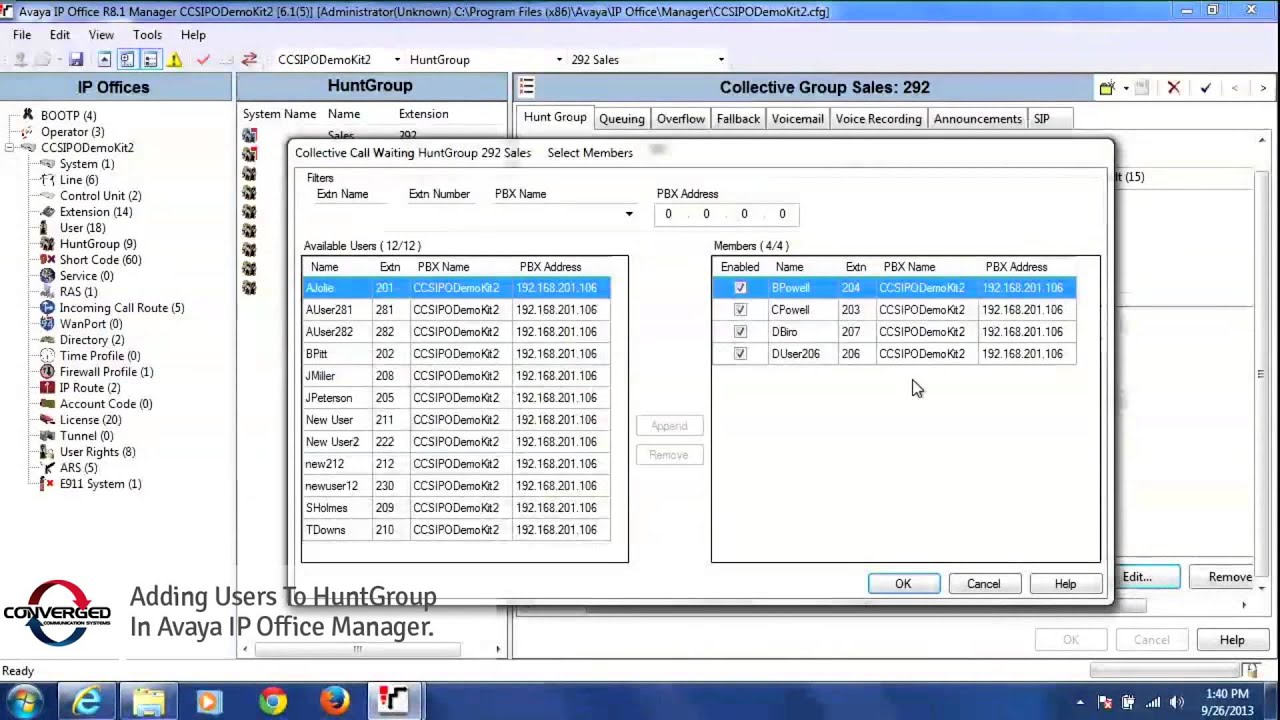Switch to the Announcements tab

point(978,119)
